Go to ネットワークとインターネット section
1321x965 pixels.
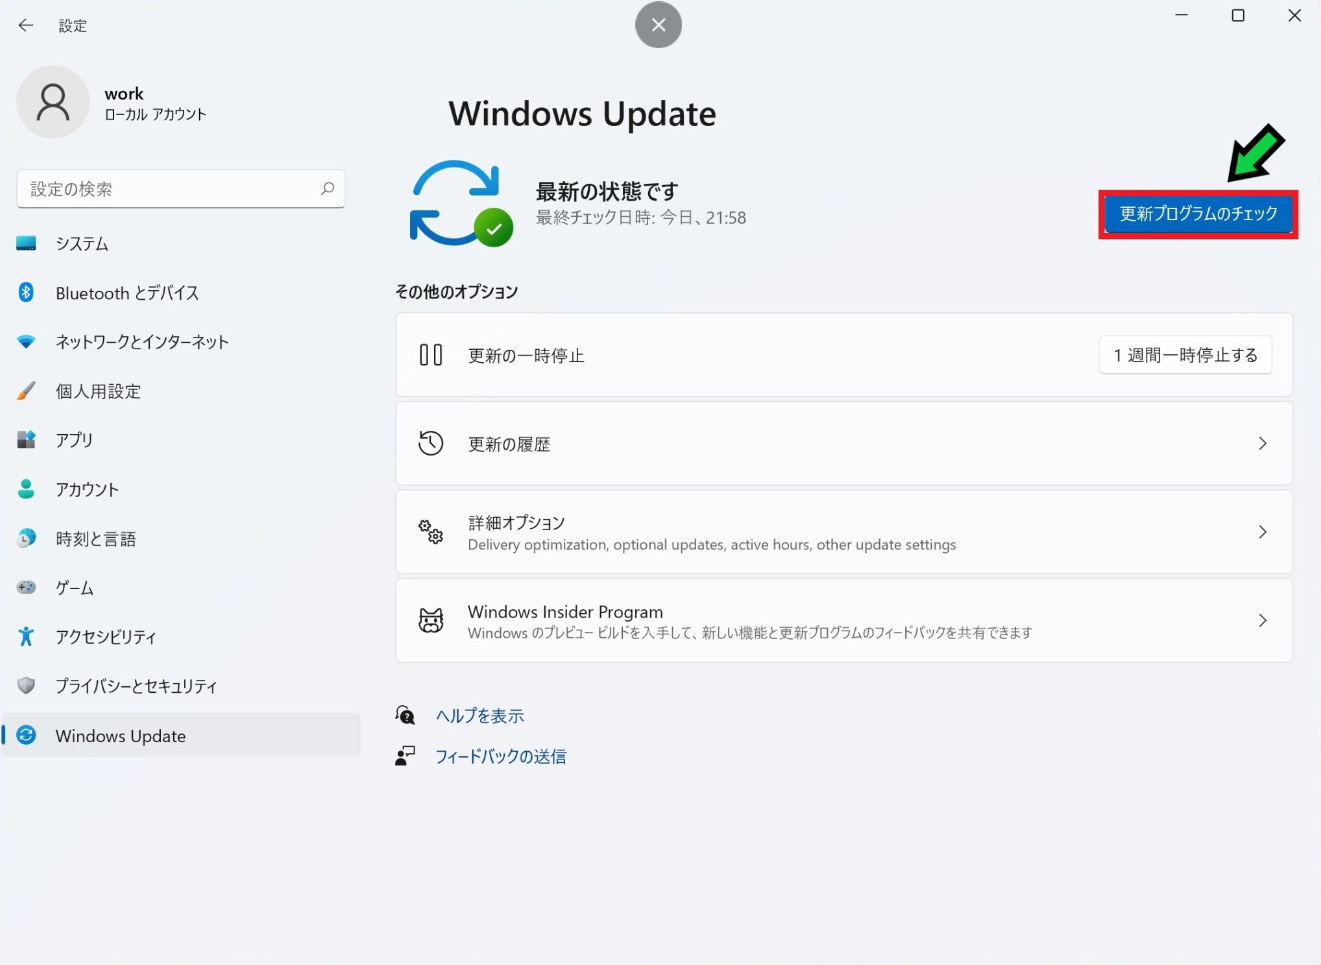point(181,342)
